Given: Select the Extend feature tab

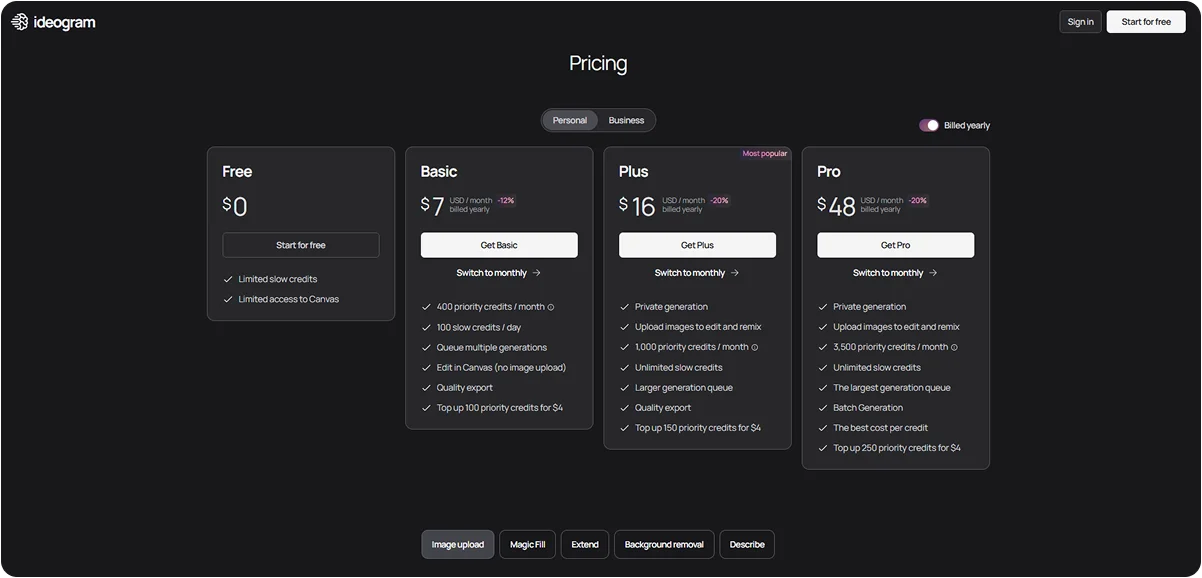Looking at the screenshot, I should [x=584, y=544].
